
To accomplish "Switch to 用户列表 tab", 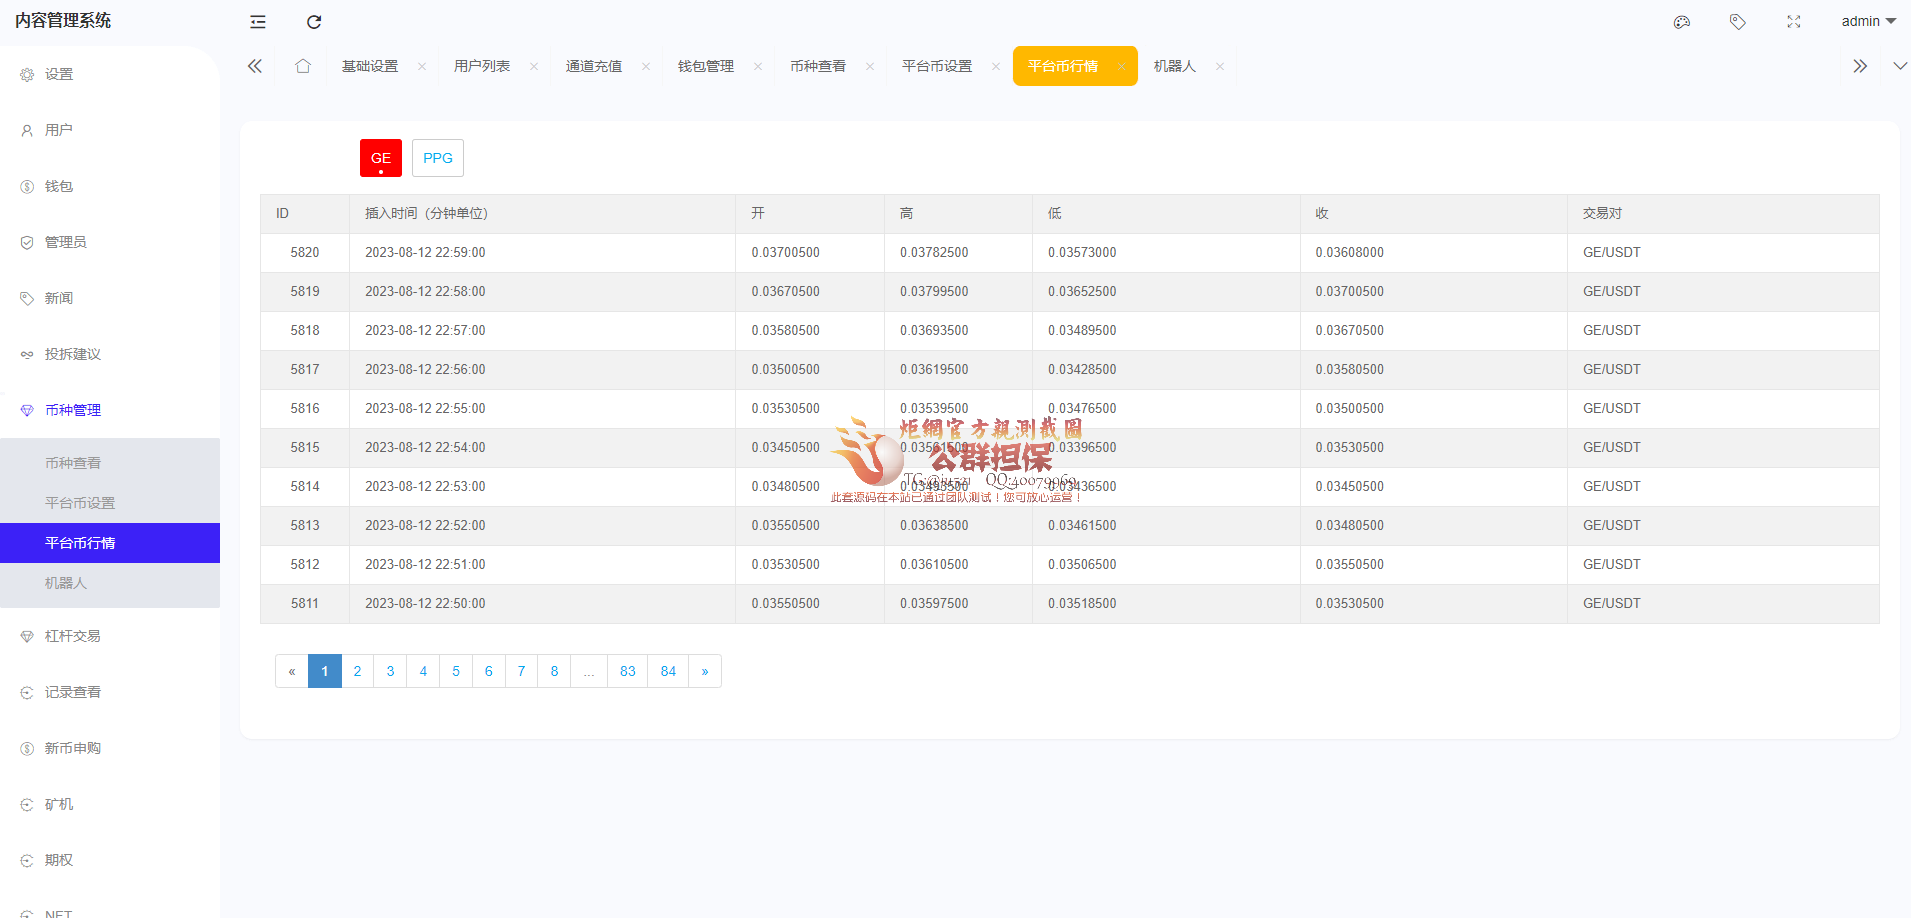I will [x=482, y=66].
